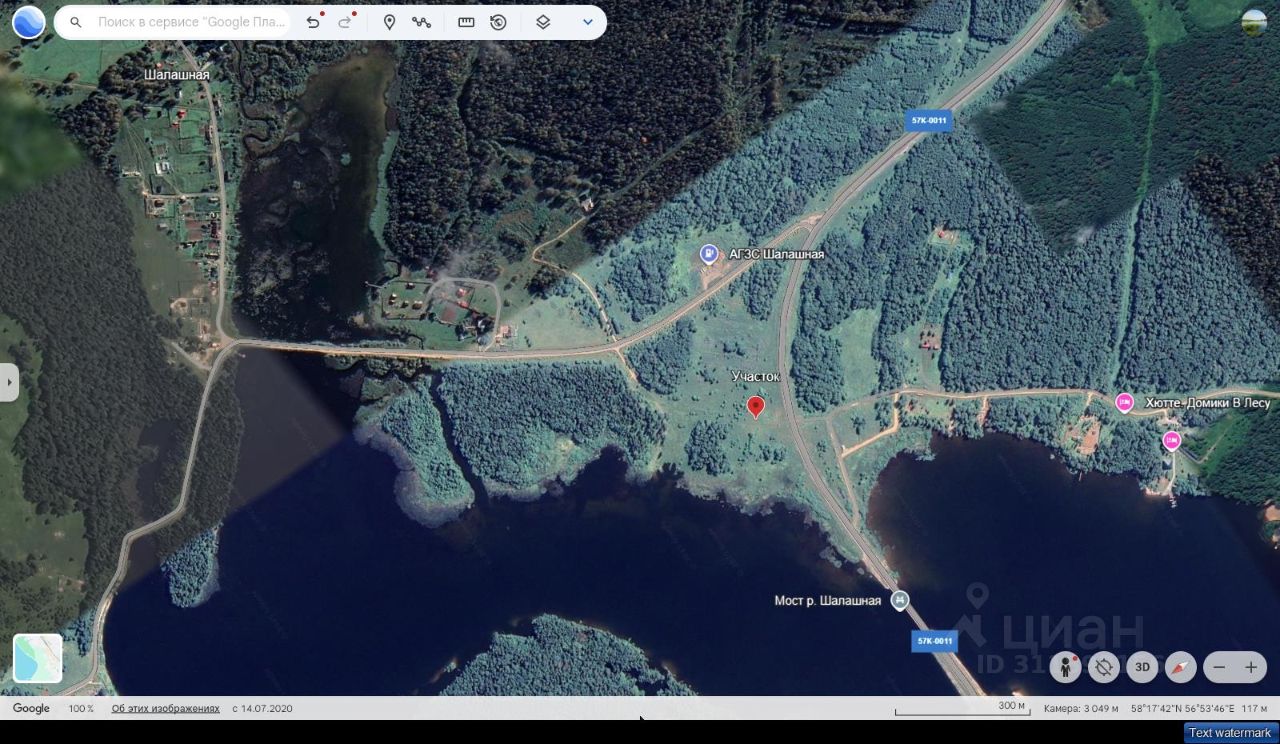1280x744 pixels.
Task: Click the Мост р. Шалашная bridge marker
Action: pyautogui.click(x=900, y=600)
